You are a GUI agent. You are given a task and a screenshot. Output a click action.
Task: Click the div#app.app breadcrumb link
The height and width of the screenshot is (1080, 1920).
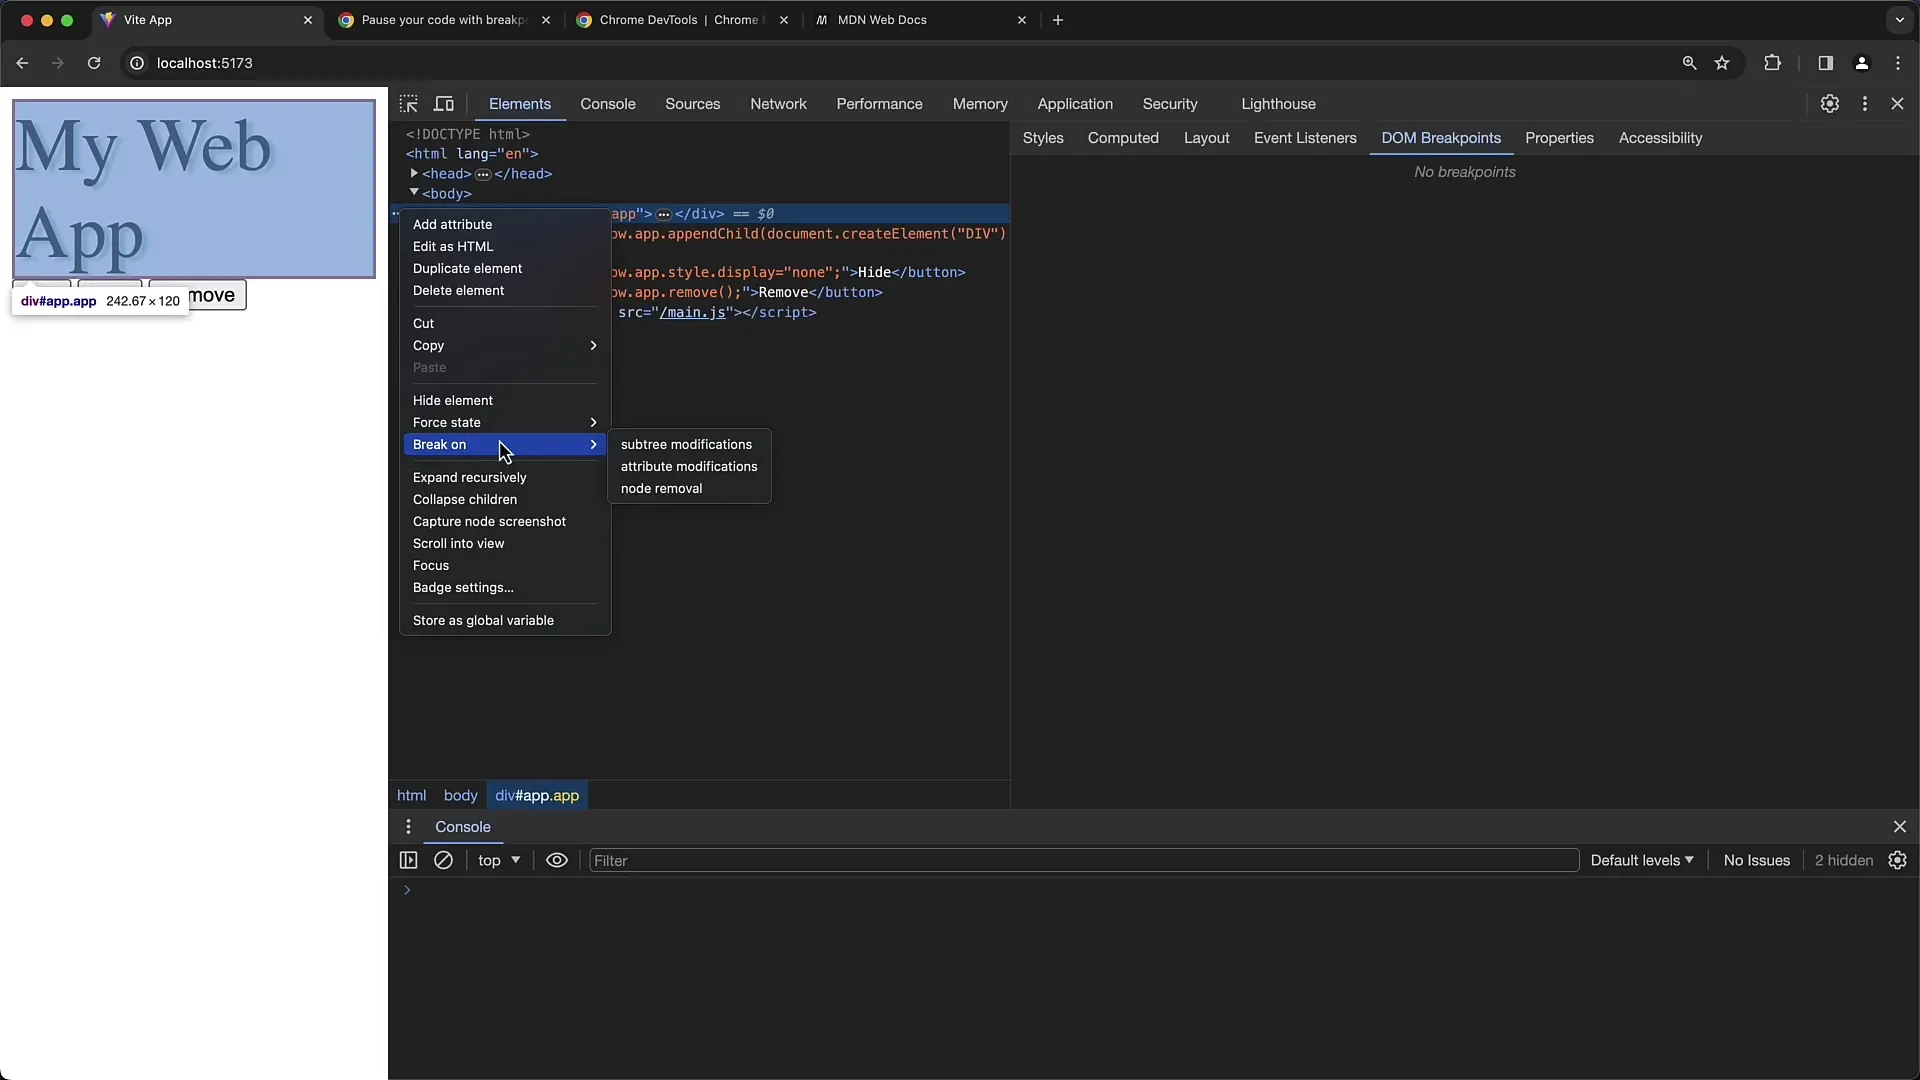pos(535,795)
